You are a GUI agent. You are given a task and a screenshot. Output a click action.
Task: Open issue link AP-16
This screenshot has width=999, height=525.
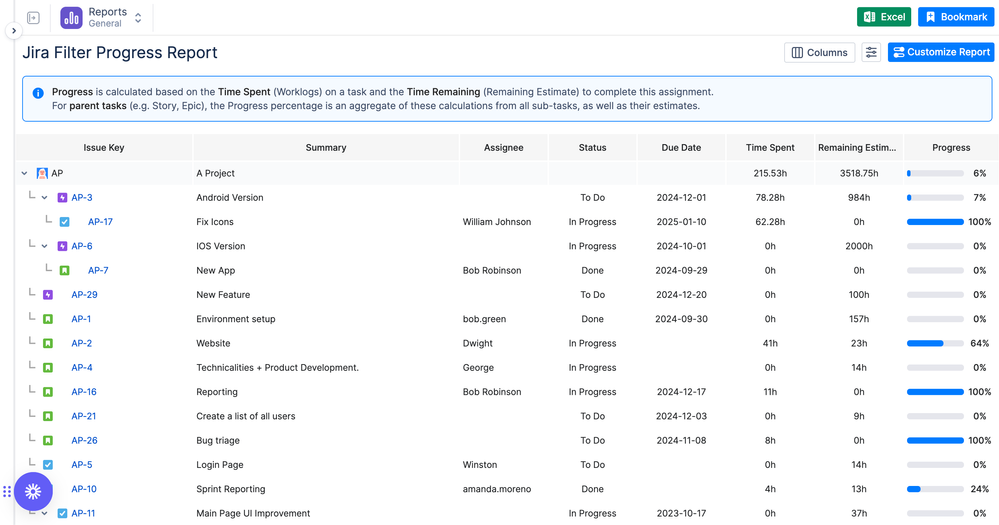click(84, 392)
